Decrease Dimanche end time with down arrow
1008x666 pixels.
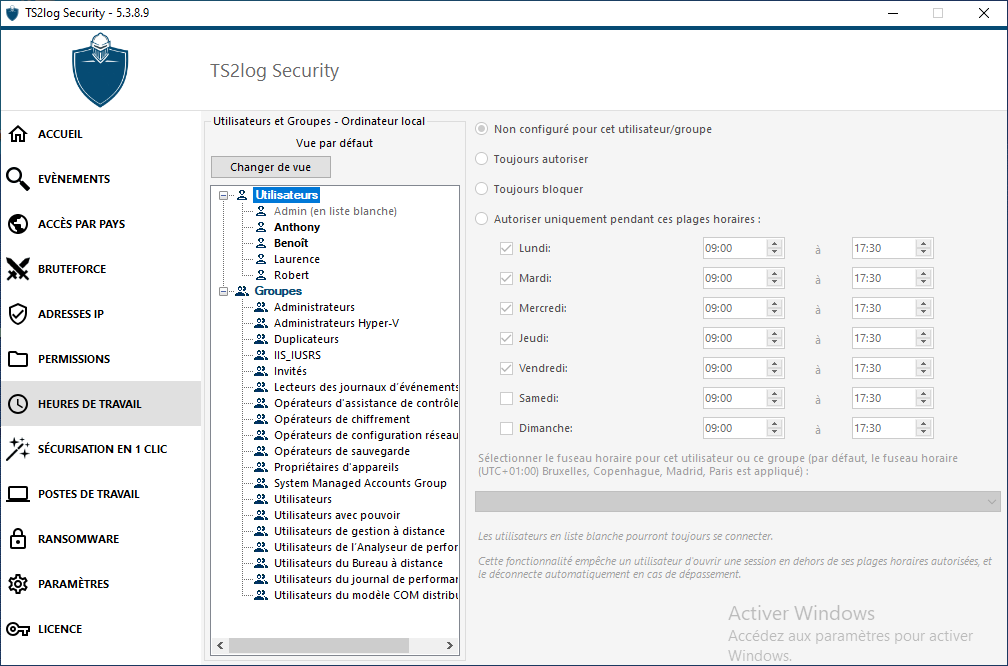tap(924, 433)
